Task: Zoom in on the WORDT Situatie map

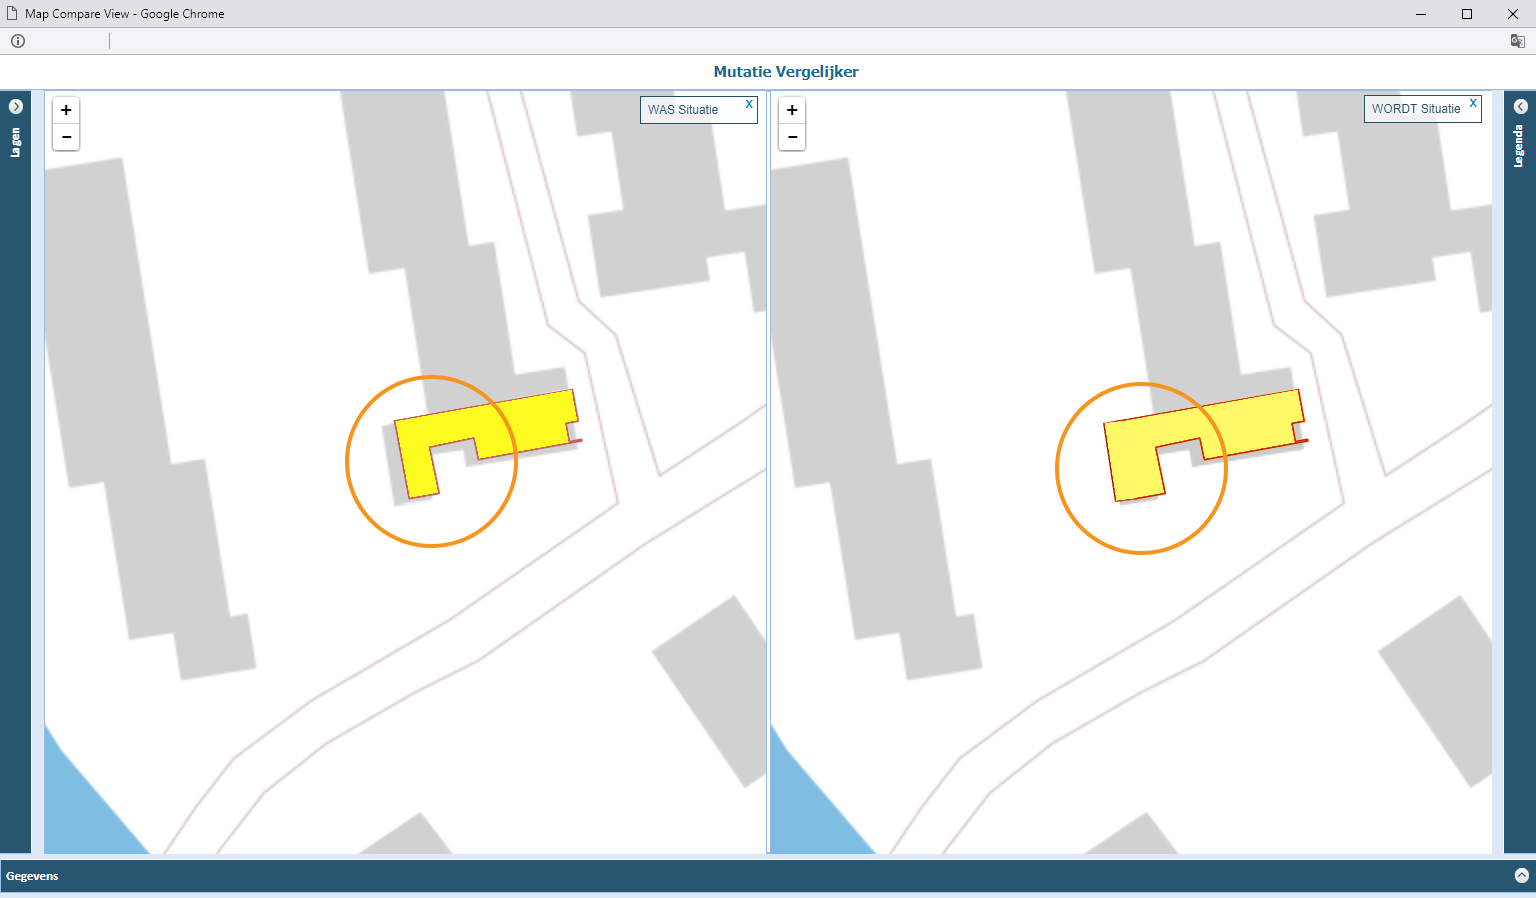Action: [792, 110]
